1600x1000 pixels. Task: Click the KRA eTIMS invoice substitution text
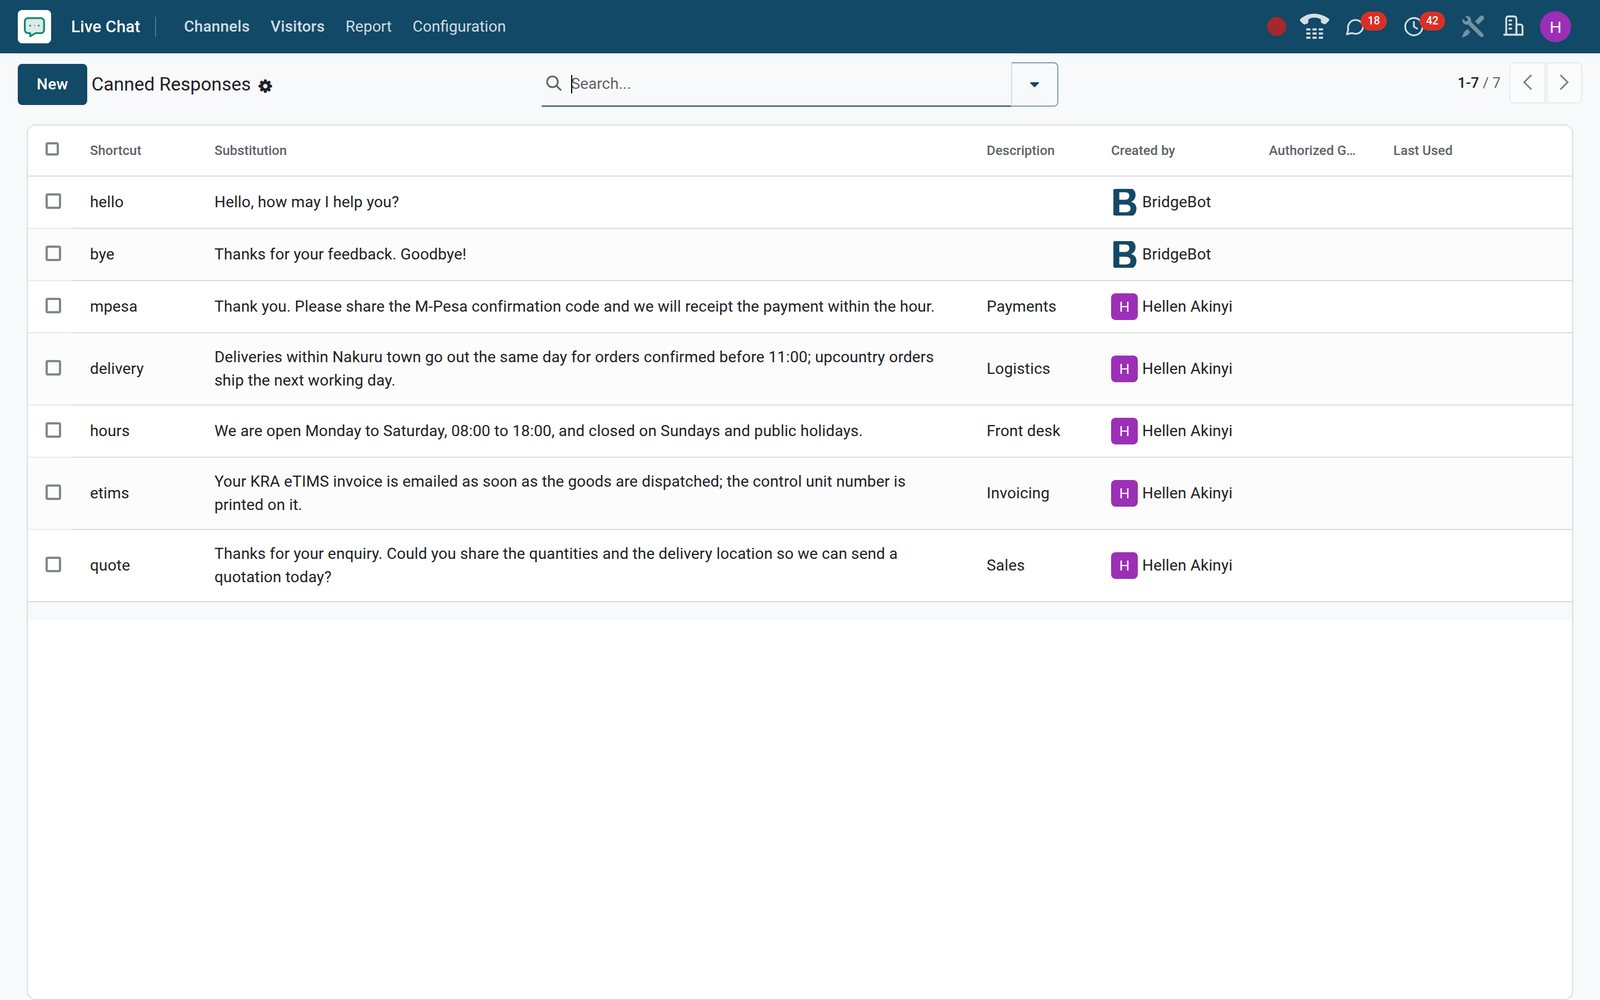(x=560, y=493)
